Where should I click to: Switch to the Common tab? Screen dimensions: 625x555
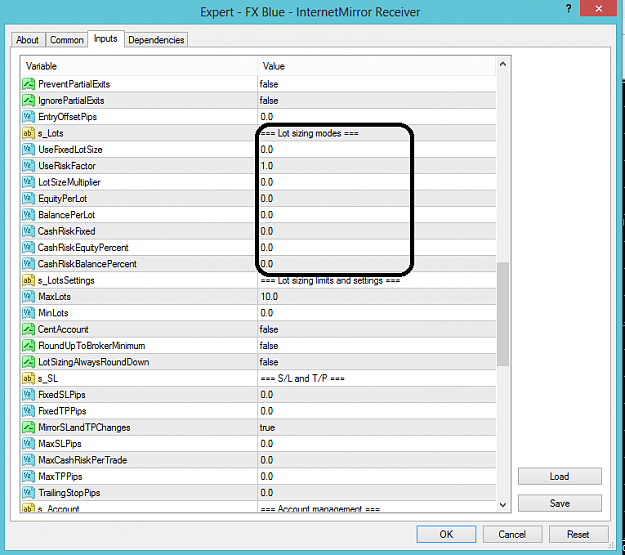(67, 40)
